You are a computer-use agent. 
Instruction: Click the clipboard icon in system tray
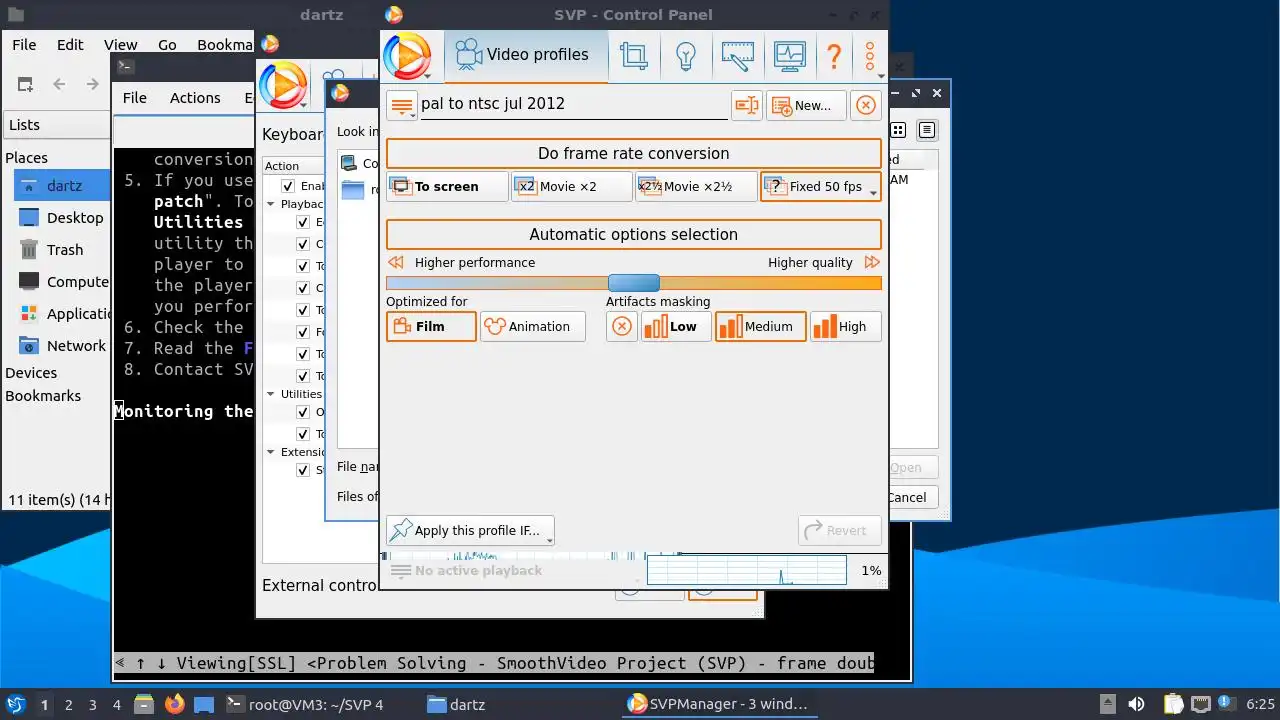click(x=1174, y=704)
